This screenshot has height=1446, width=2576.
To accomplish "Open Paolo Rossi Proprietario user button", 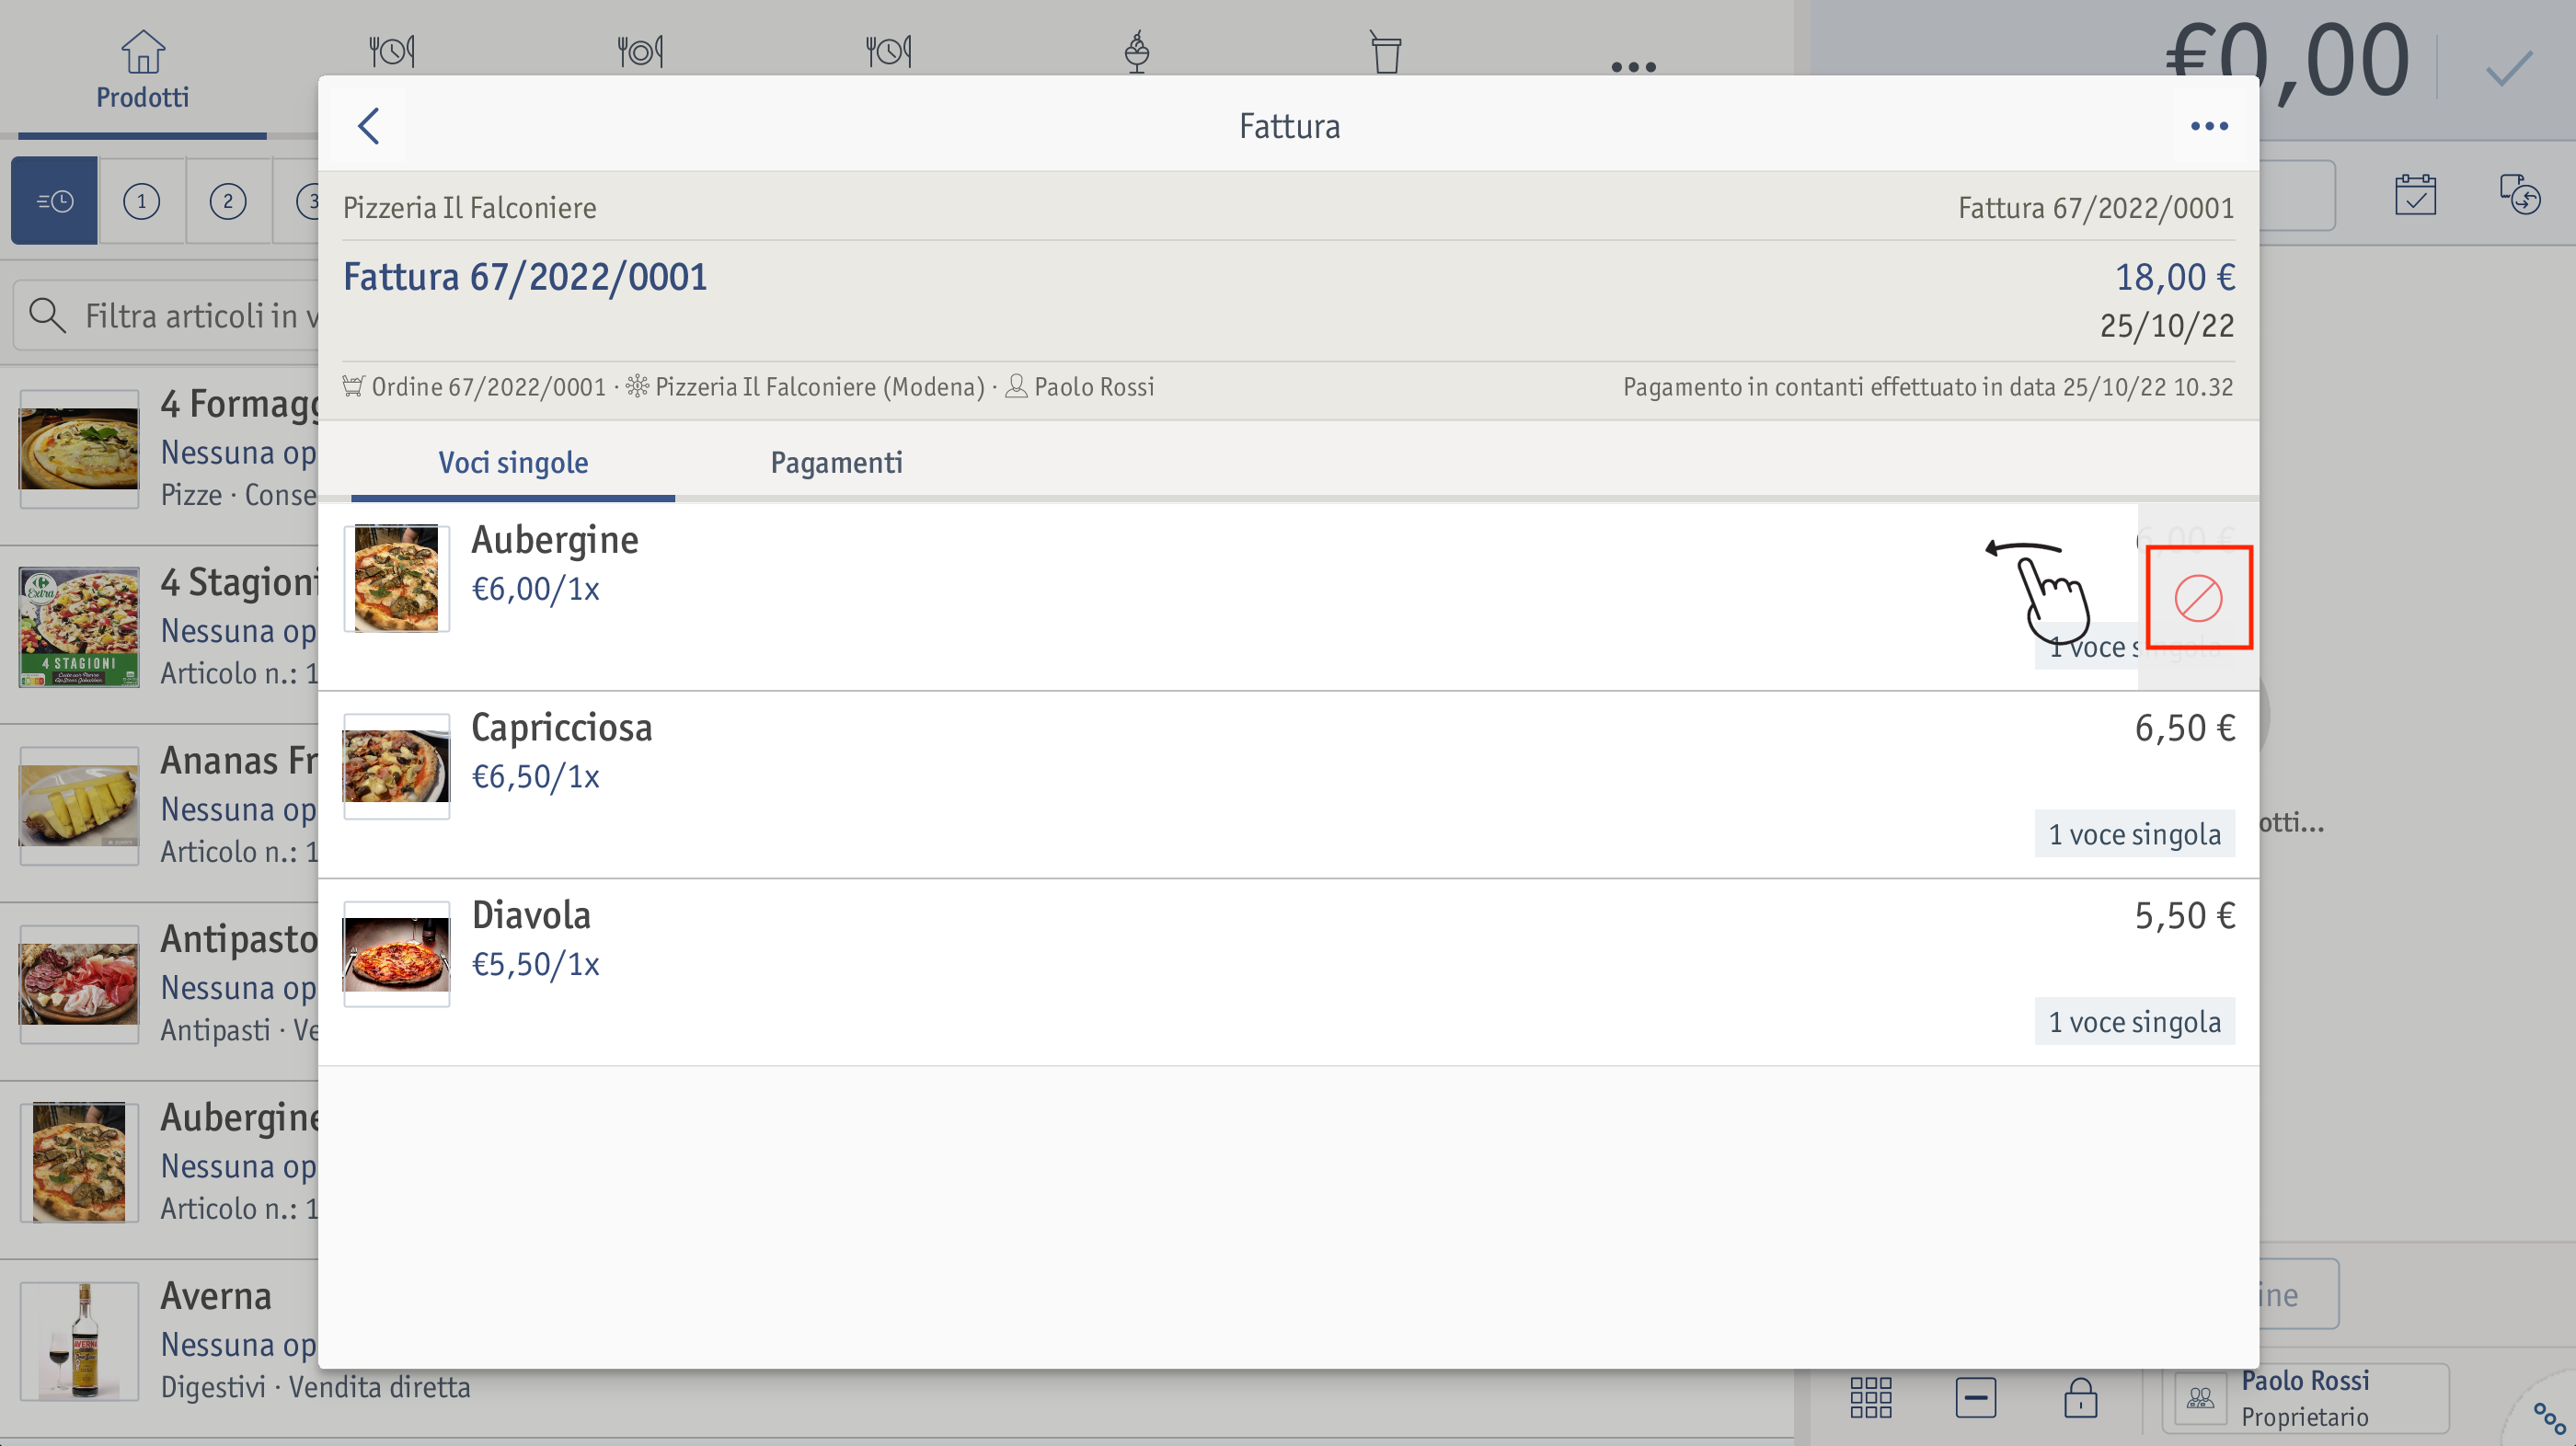I will 2305,1398.
